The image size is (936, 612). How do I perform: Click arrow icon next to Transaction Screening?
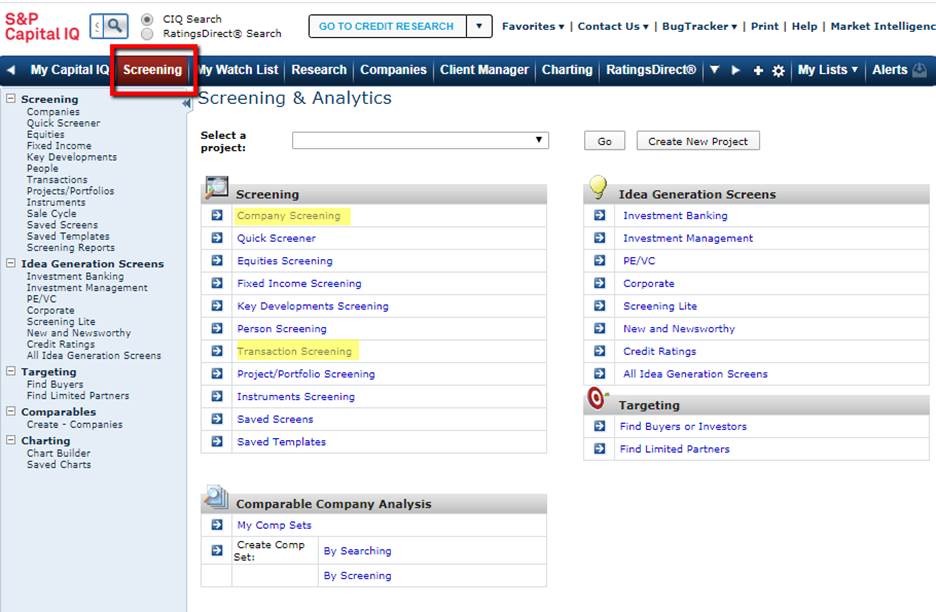(x=217, y=351)
